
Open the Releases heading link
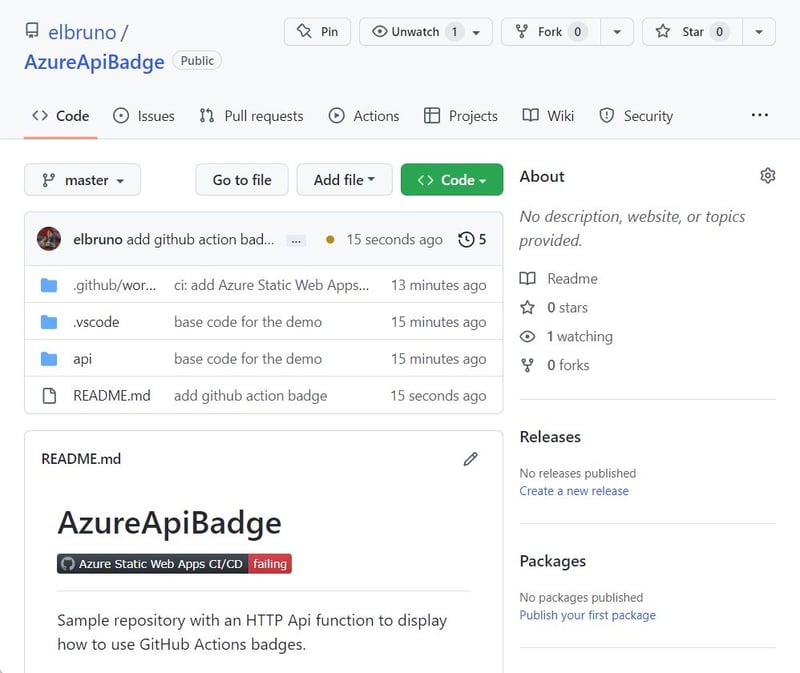coord(550,437)
